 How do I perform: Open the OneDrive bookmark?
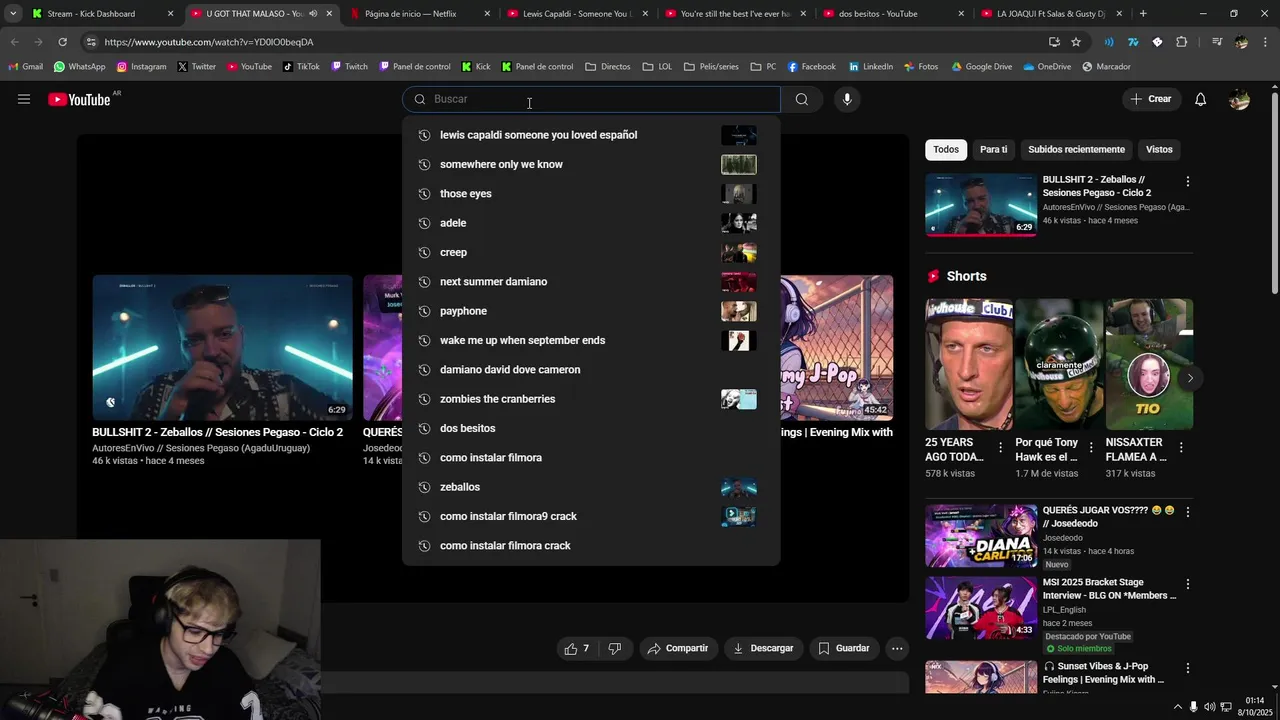point(1046,67)
